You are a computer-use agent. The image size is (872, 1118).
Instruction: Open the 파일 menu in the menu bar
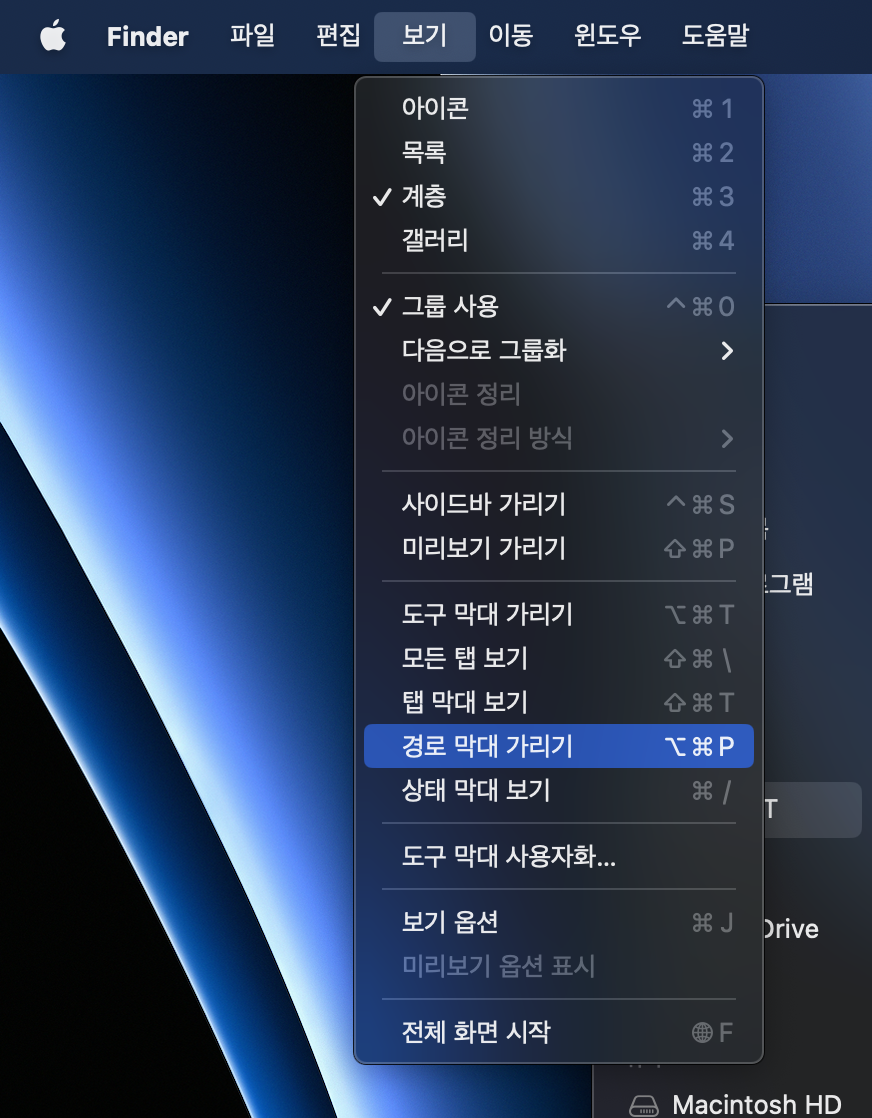[x=252, y=36]
